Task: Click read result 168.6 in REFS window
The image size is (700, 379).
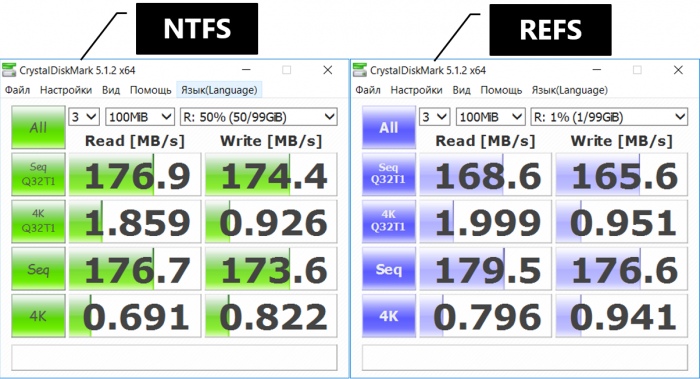Action: pos(485,175)
